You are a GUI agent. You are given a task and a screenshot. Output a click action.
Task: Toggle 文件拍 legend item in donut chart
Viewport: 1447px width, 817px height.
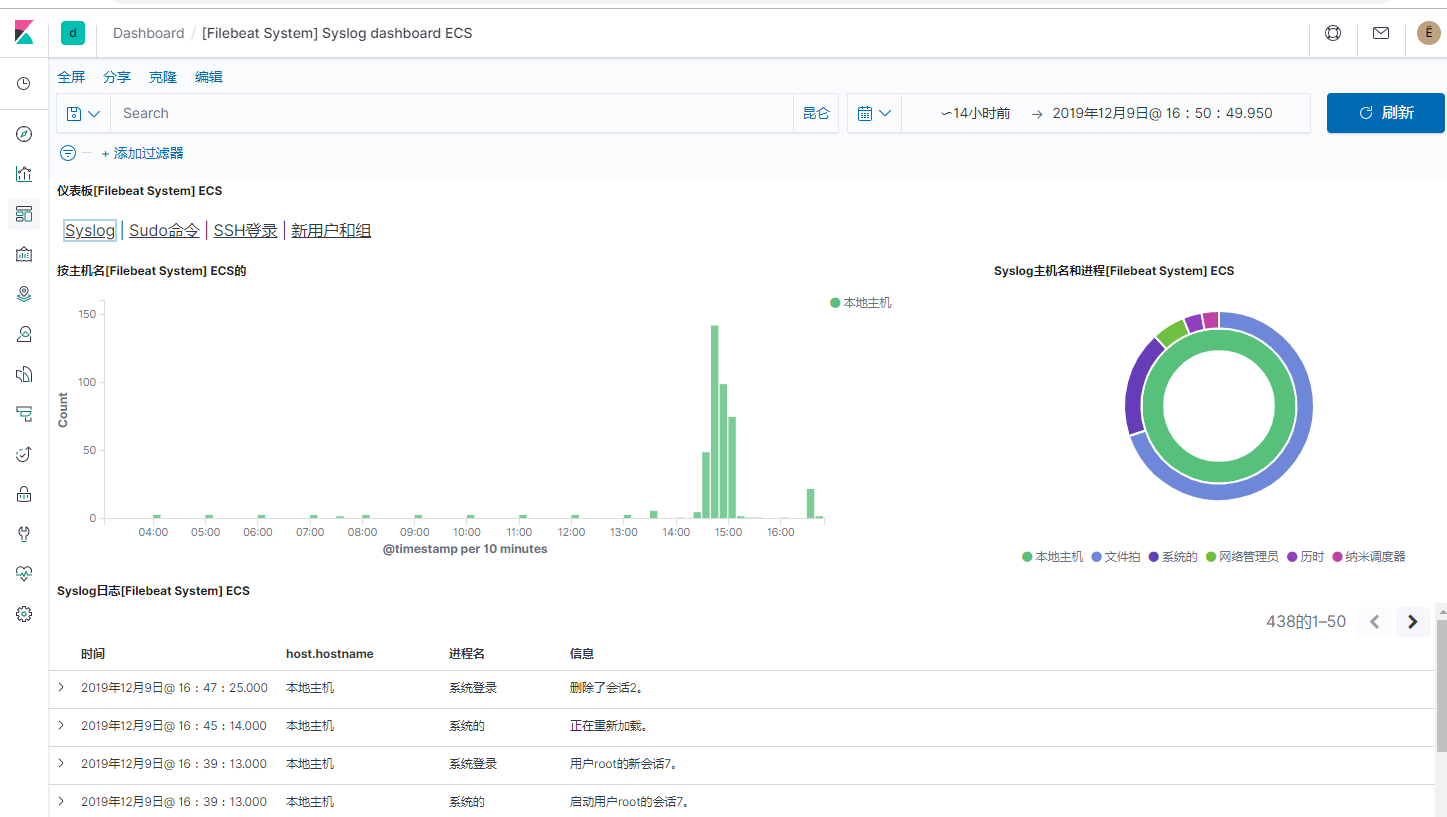(x=1115, y=557)
